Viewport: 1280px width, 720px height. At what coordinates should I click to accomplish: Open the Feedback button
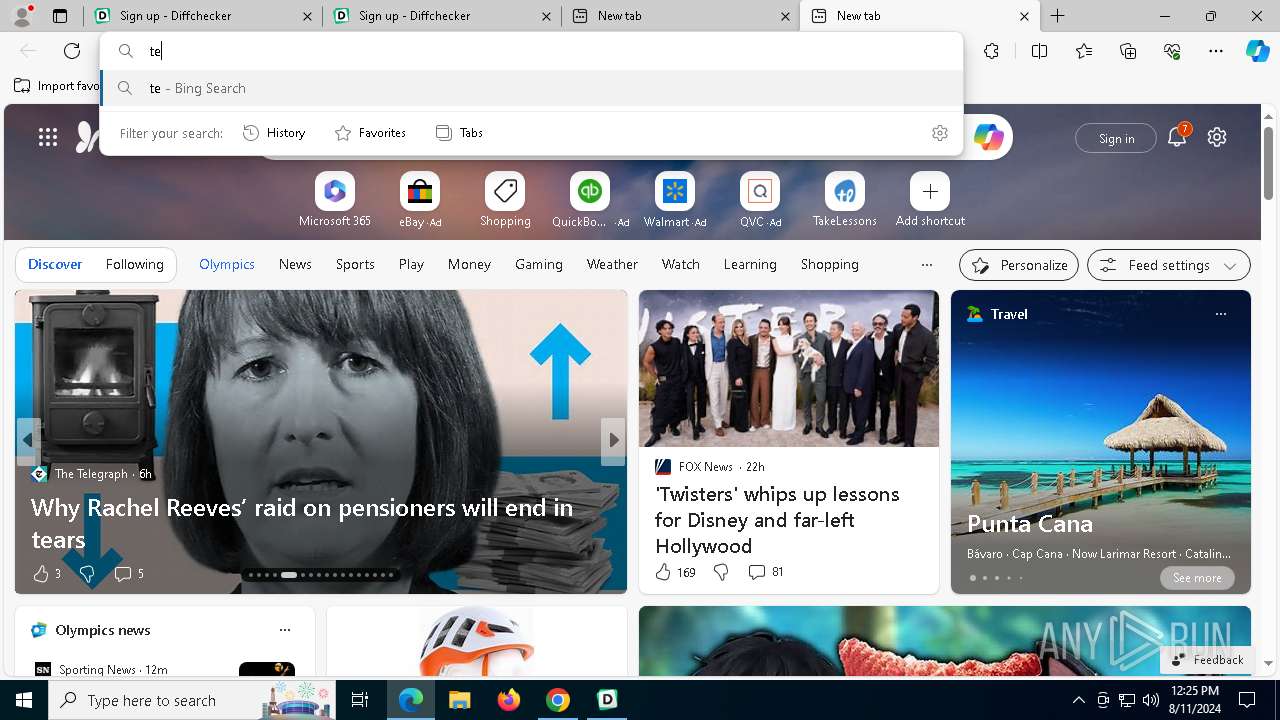coord(1208,660)
